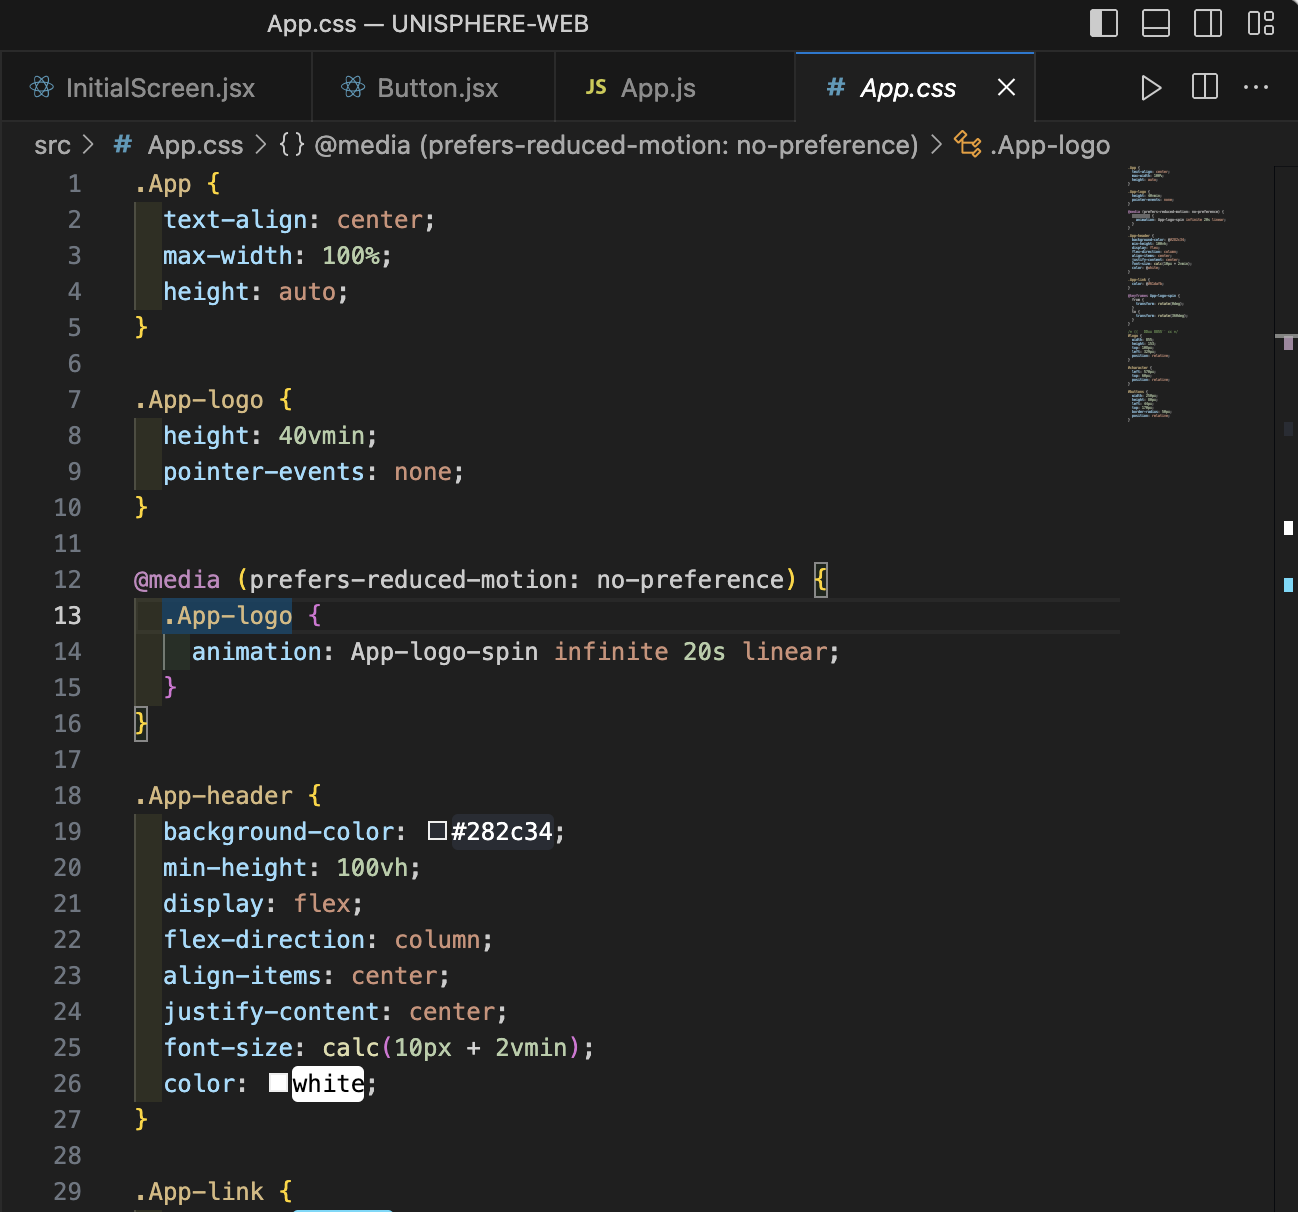Click the calc function on line 25
This screenshot has height=1212, width=1298.
[350, 1048]
